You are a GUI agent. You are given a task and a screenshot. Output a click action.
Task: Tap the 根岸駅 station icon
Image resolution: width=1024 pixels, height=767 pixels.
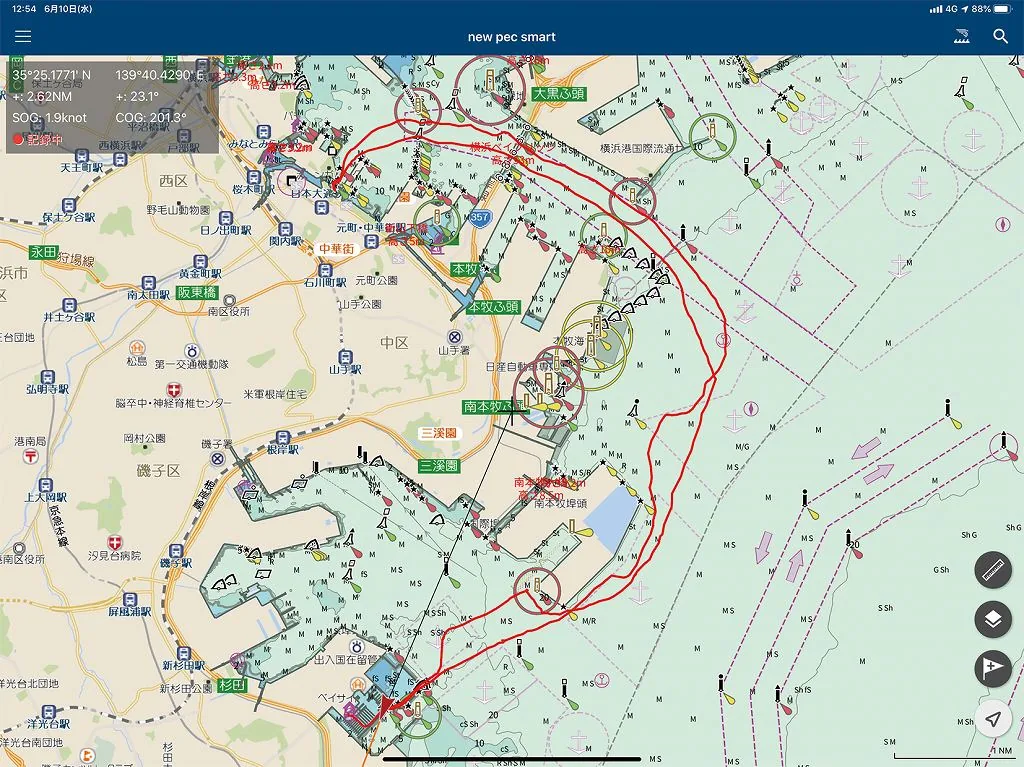pyautogui.click(x=283, y=438)
